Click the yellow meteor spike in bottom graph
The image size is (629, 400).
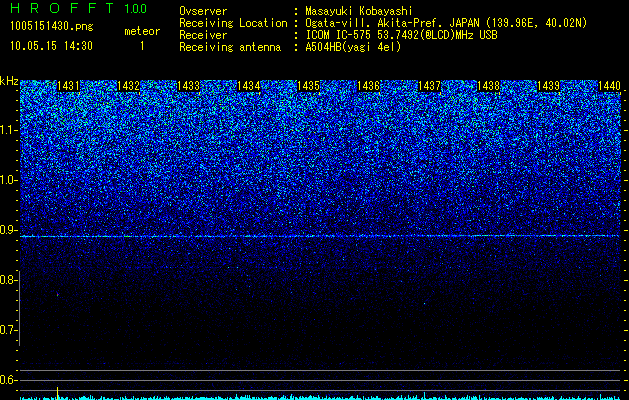click(57, 392)
